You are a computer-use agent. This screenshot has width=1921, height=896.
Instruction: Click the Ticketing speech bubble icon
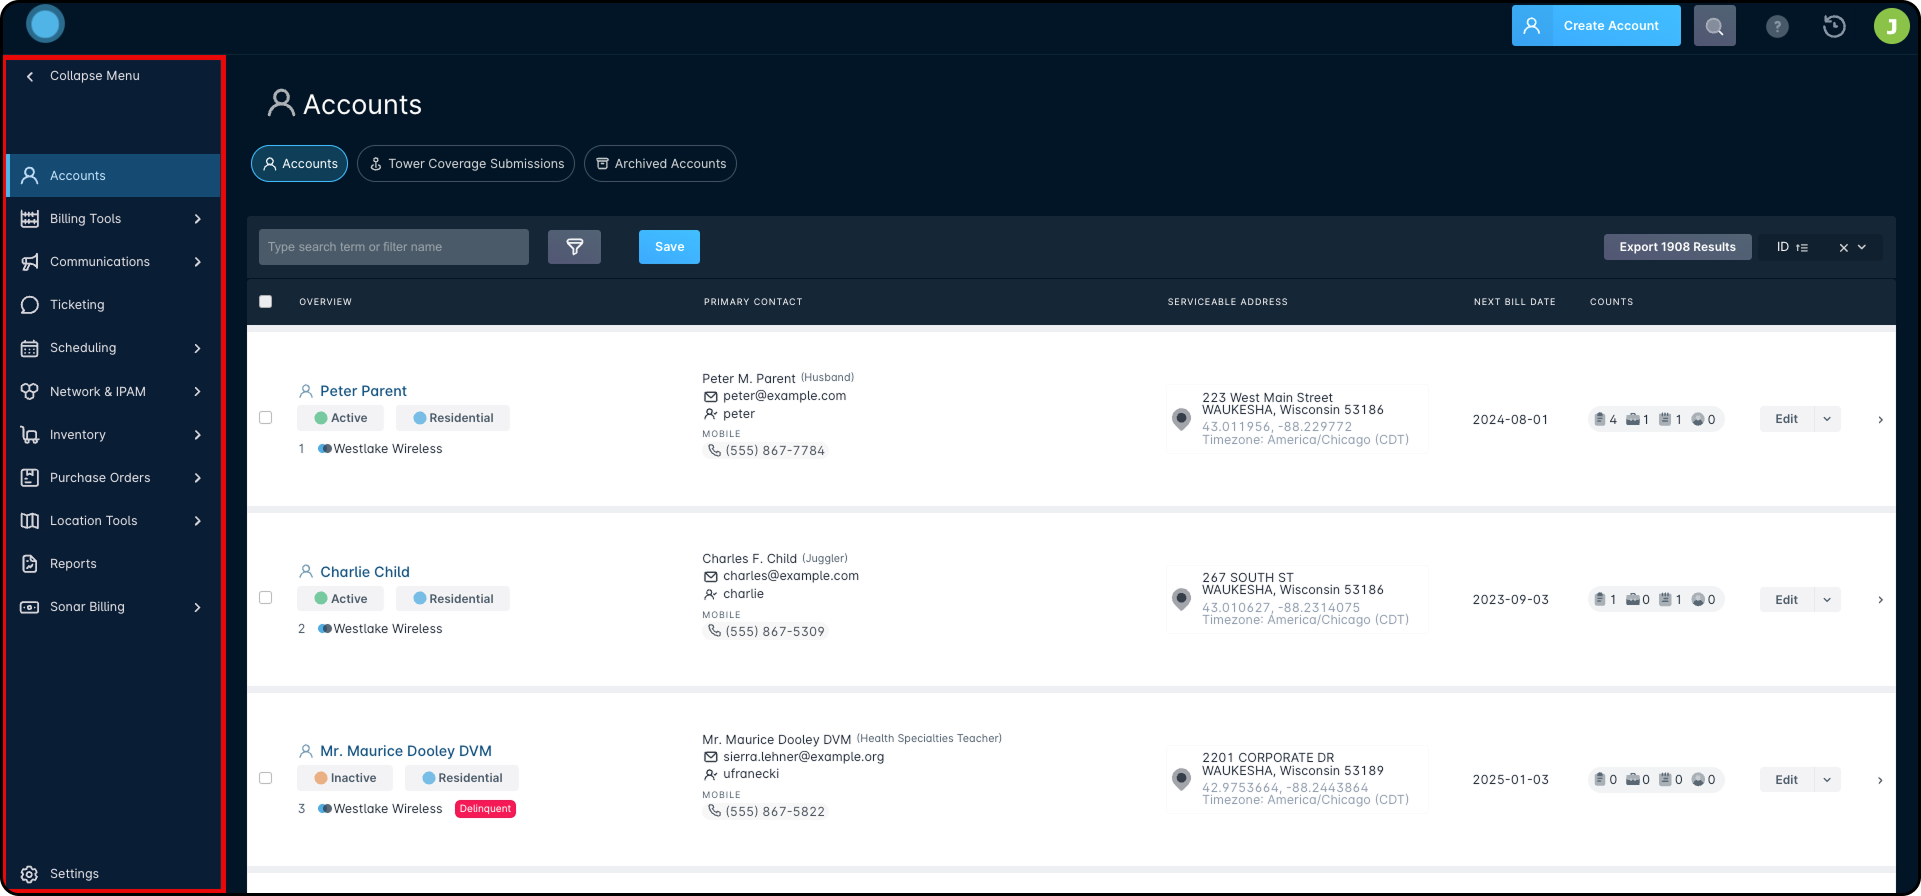pyautogui.click(x=30, y=305)
